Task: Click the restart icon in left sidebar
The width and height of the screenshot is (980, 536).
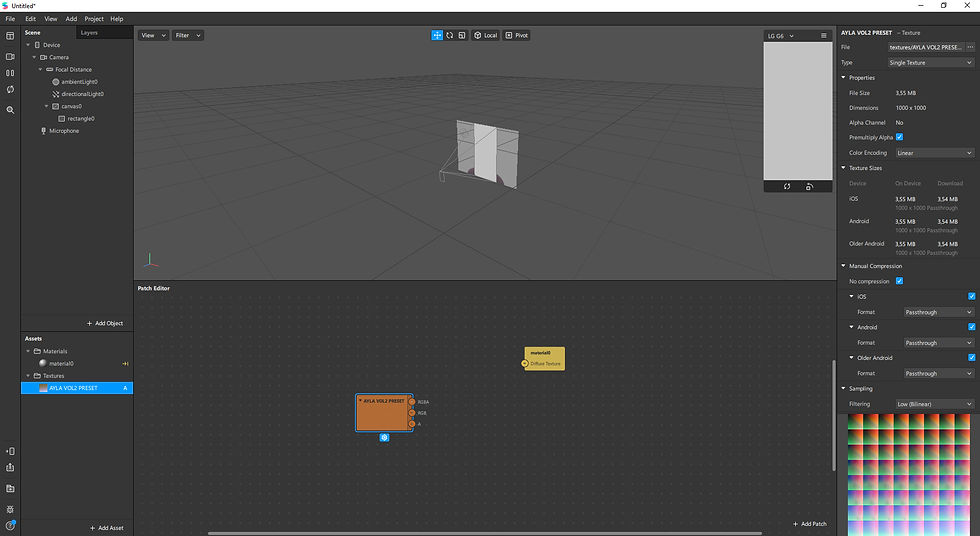Action: [x=10, y=89]
